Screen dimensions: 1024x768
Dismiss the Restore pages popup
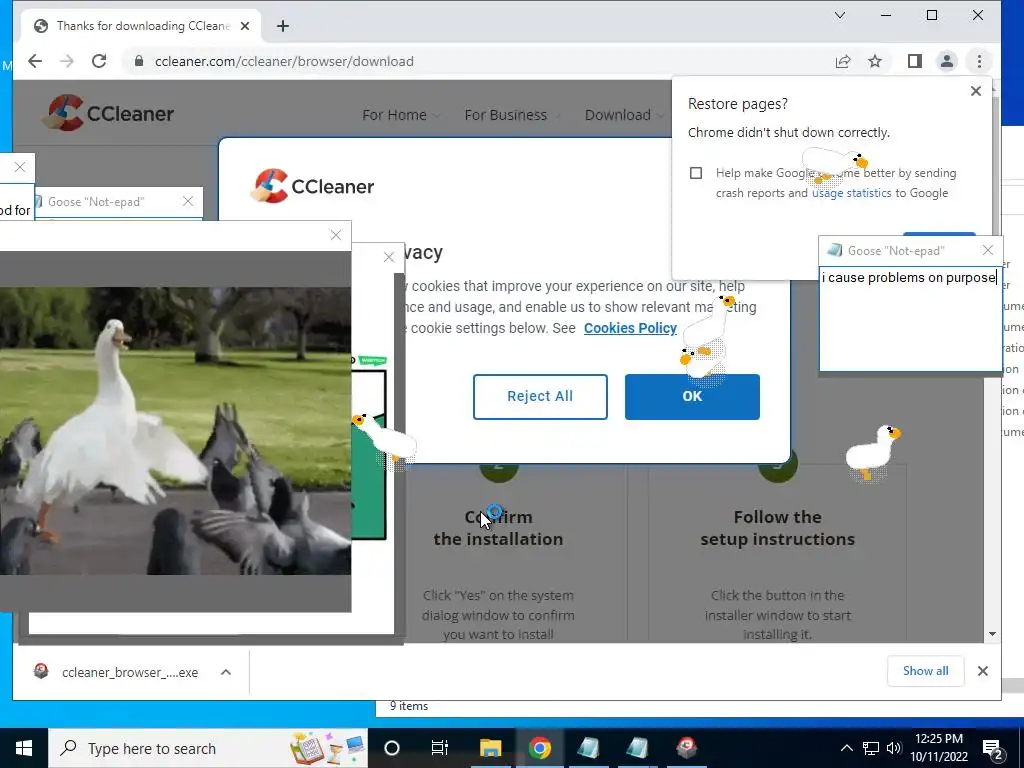[x=976, y=91]
